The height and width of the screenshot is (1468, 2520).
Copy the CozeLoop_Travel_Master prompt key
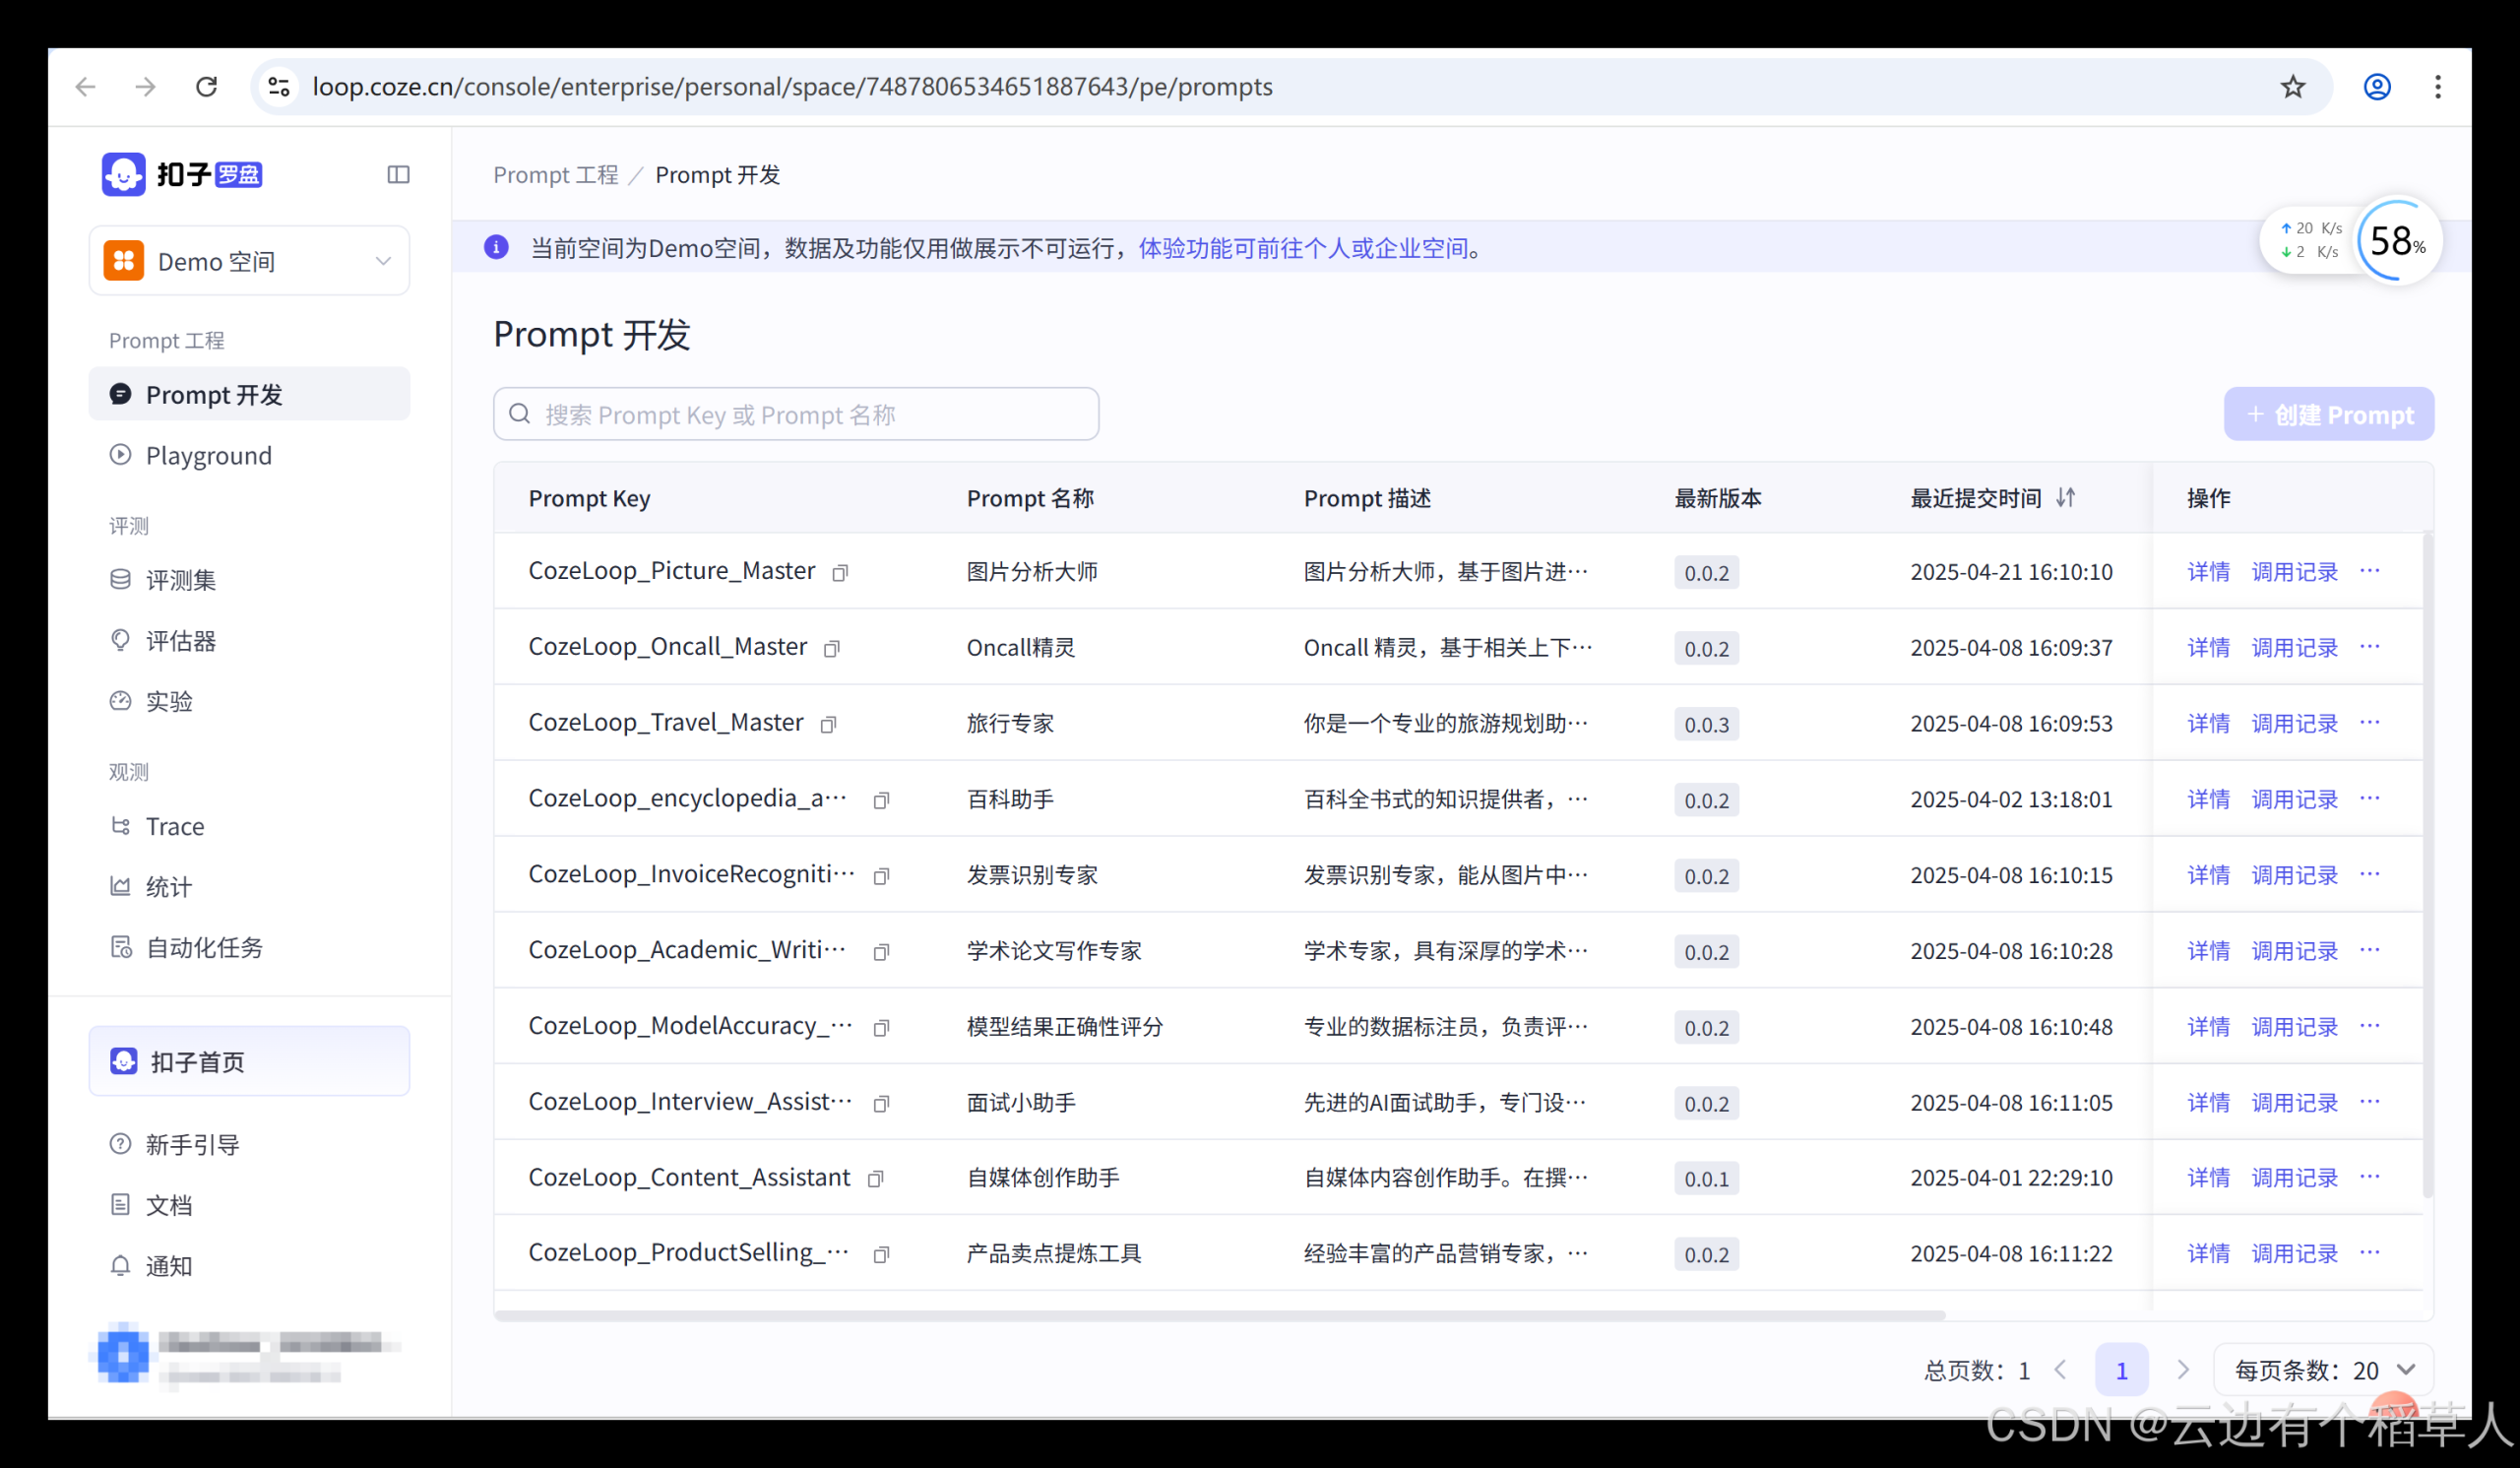829,724
